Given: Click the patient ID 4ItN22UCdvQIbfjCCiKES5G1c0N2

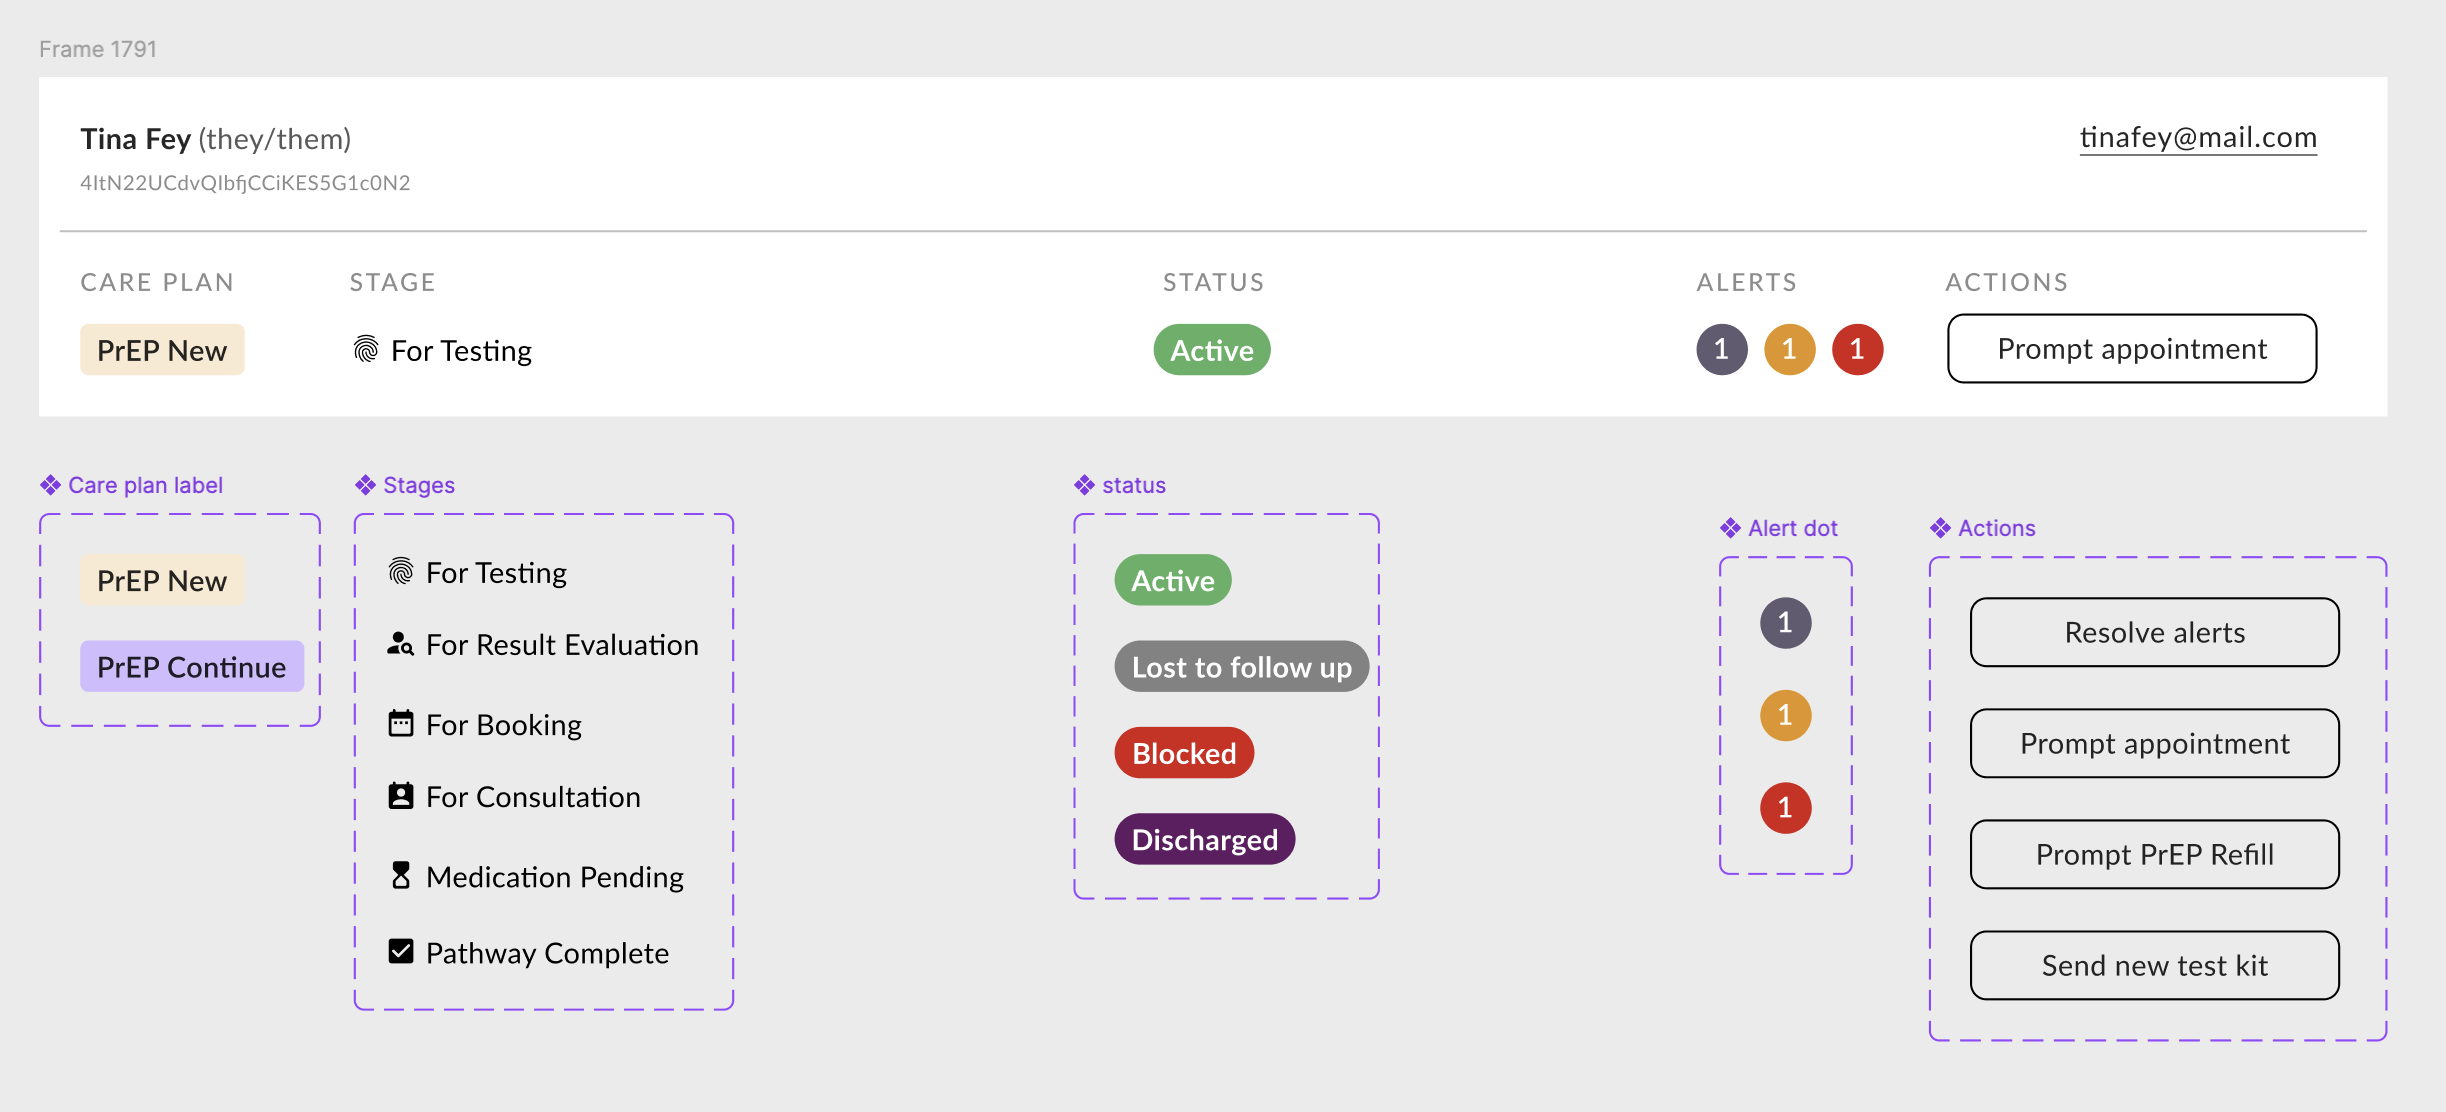Looking at the screenshot, I should point(245,183).
